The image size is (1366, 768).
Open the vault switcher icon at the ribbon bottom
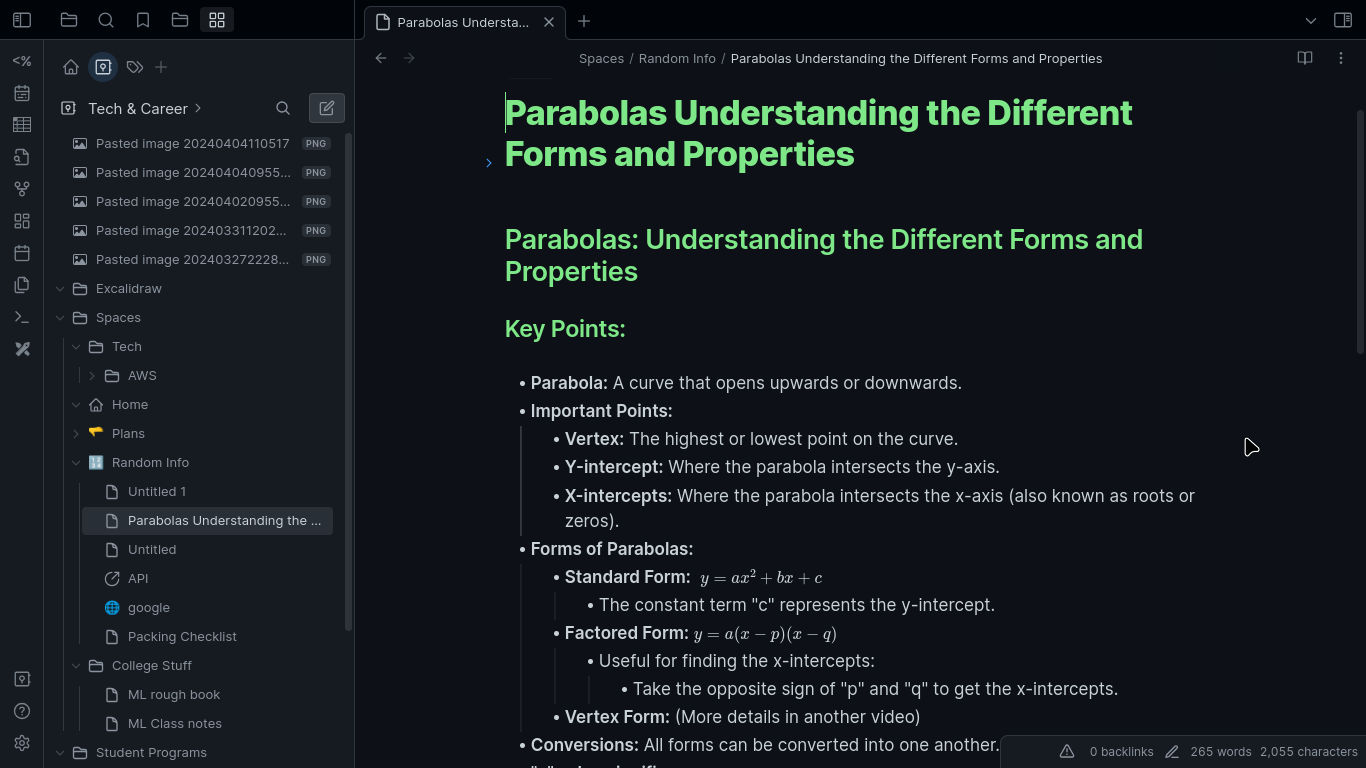tap(22, 679)
